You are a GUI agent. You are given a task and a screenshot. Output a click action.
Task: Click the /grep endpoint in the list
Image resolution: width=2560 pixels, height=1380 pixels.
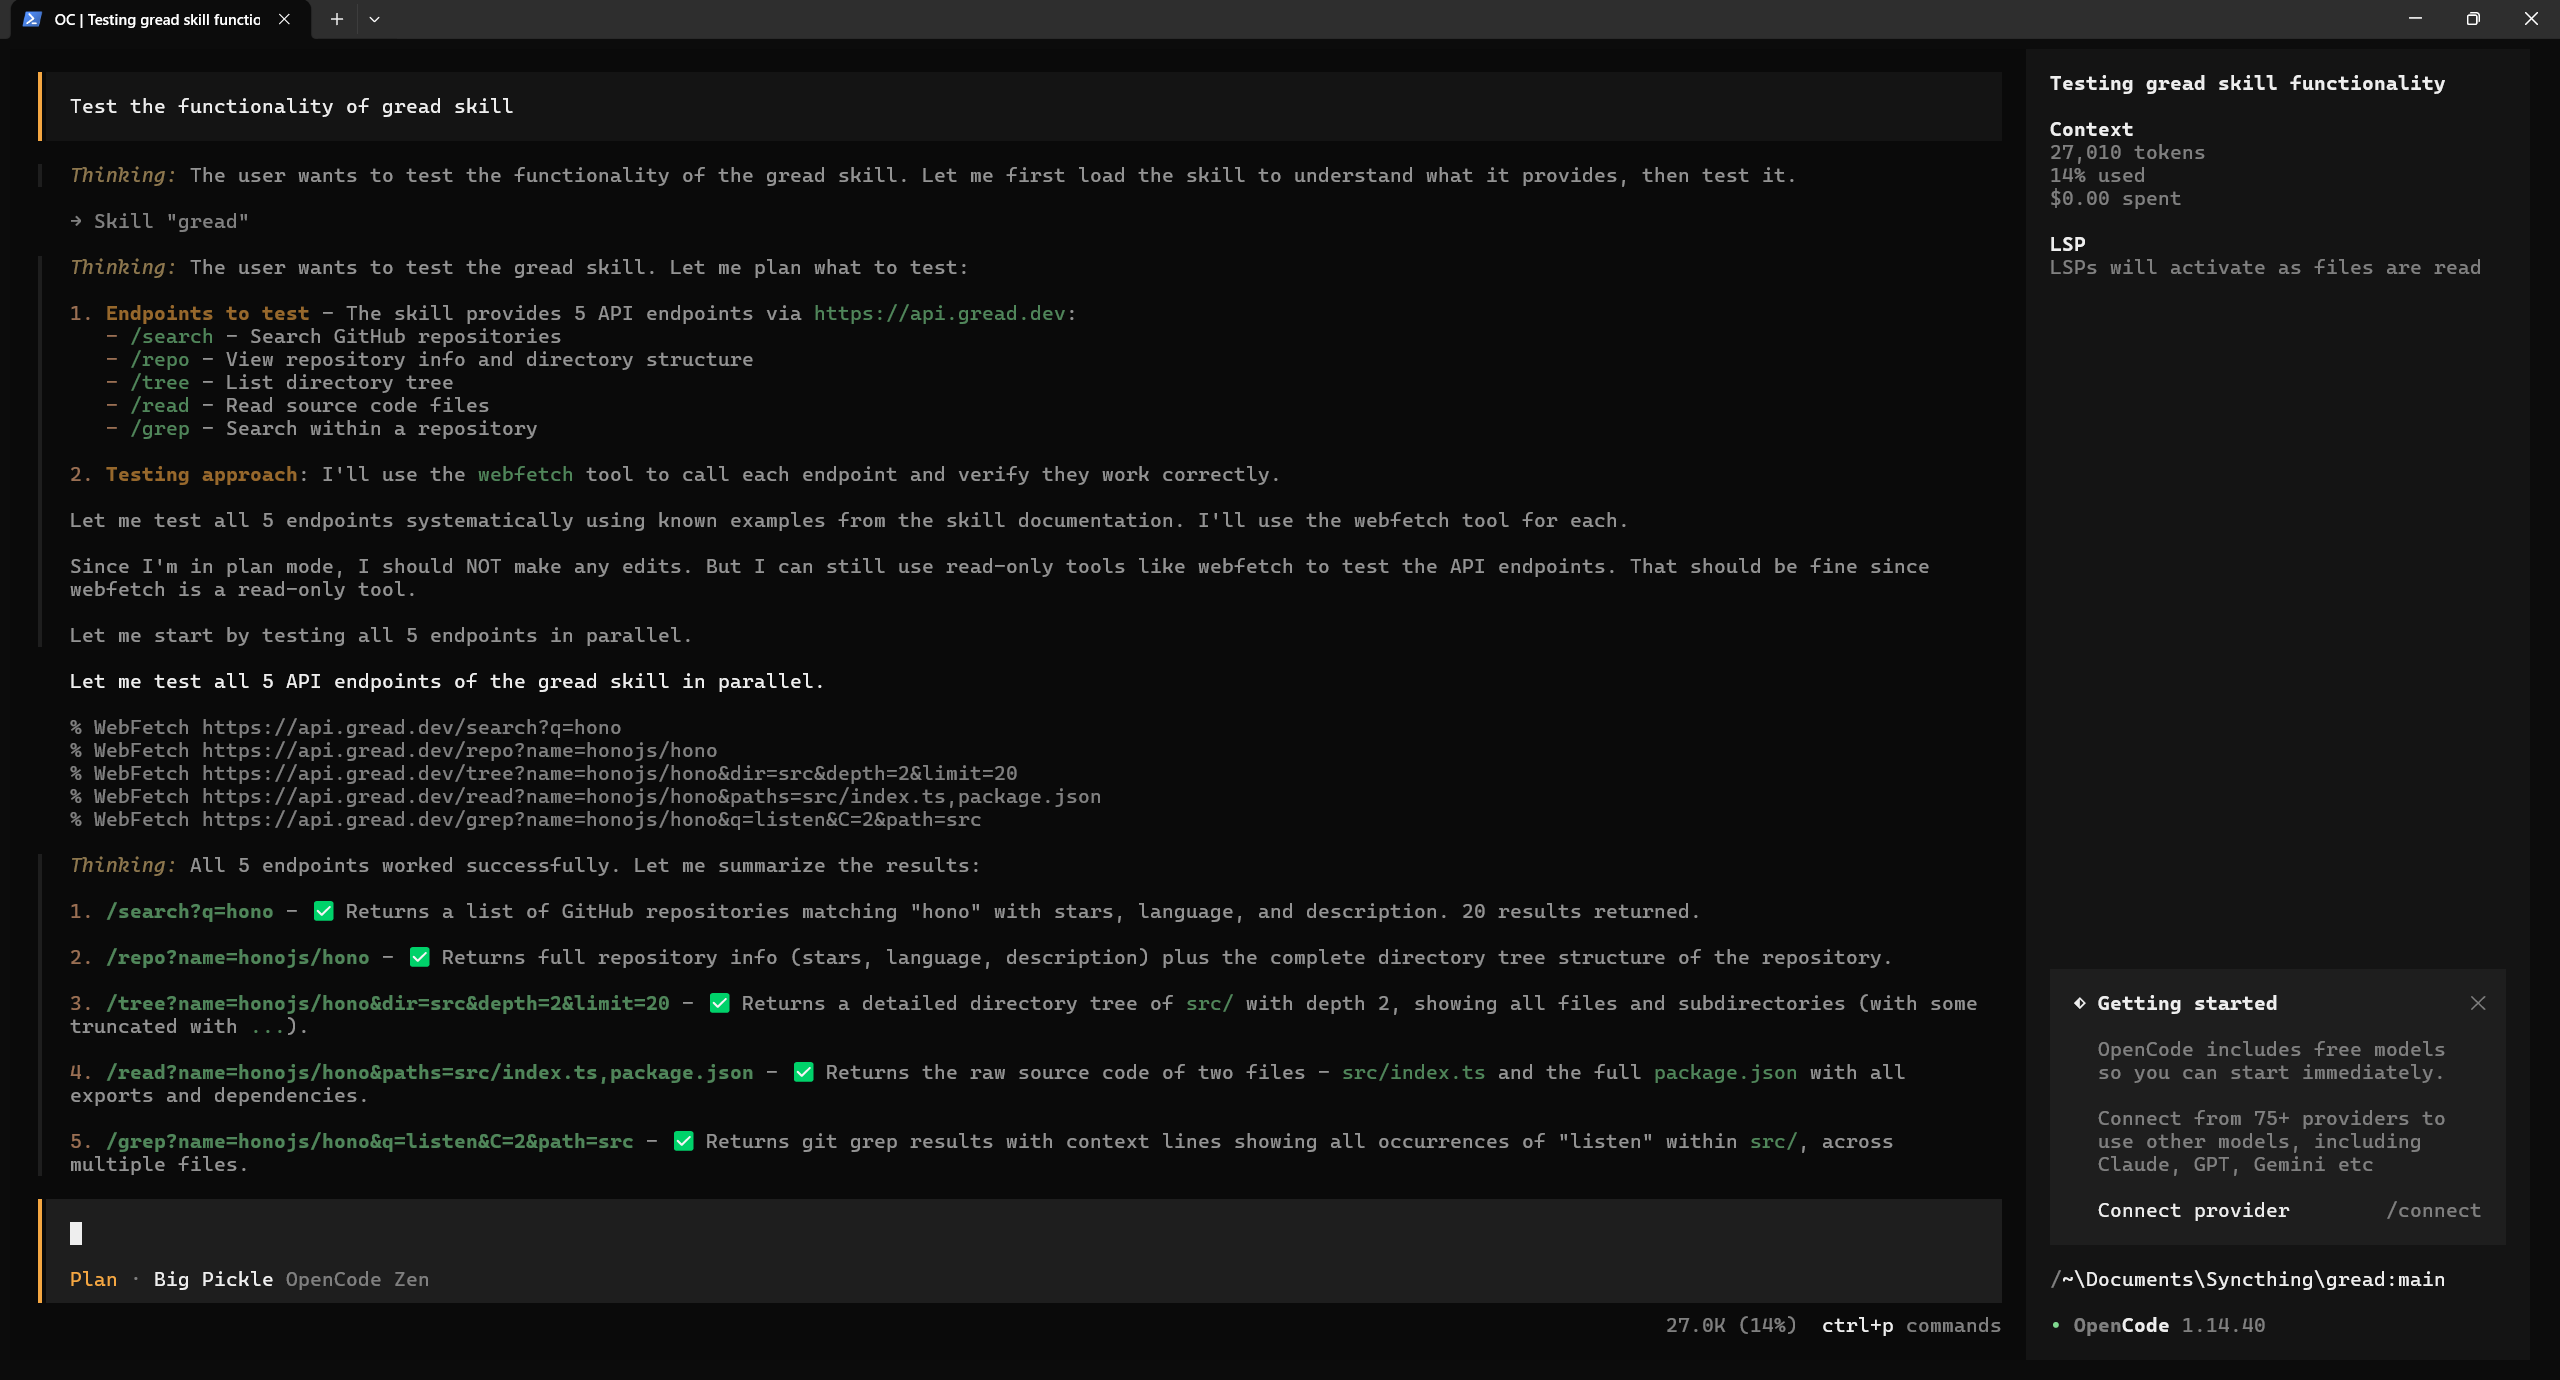point(159,428)
